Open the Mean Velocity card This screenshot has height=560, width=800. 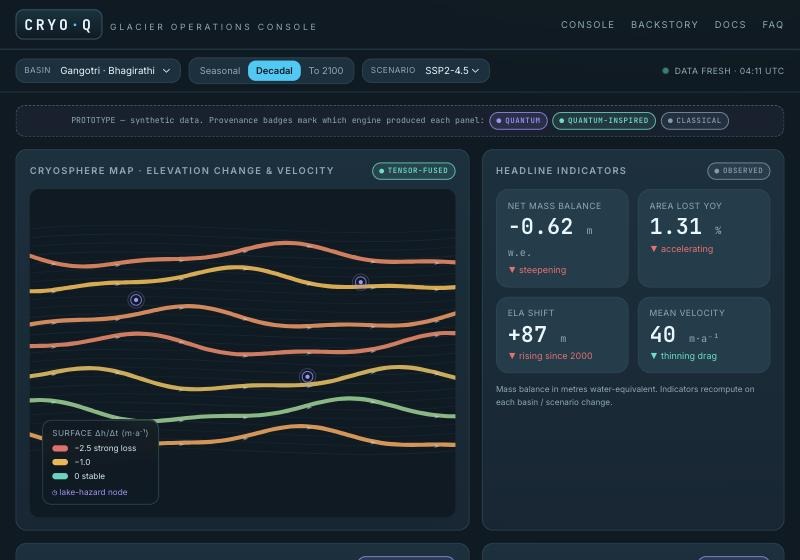[704, 335]
